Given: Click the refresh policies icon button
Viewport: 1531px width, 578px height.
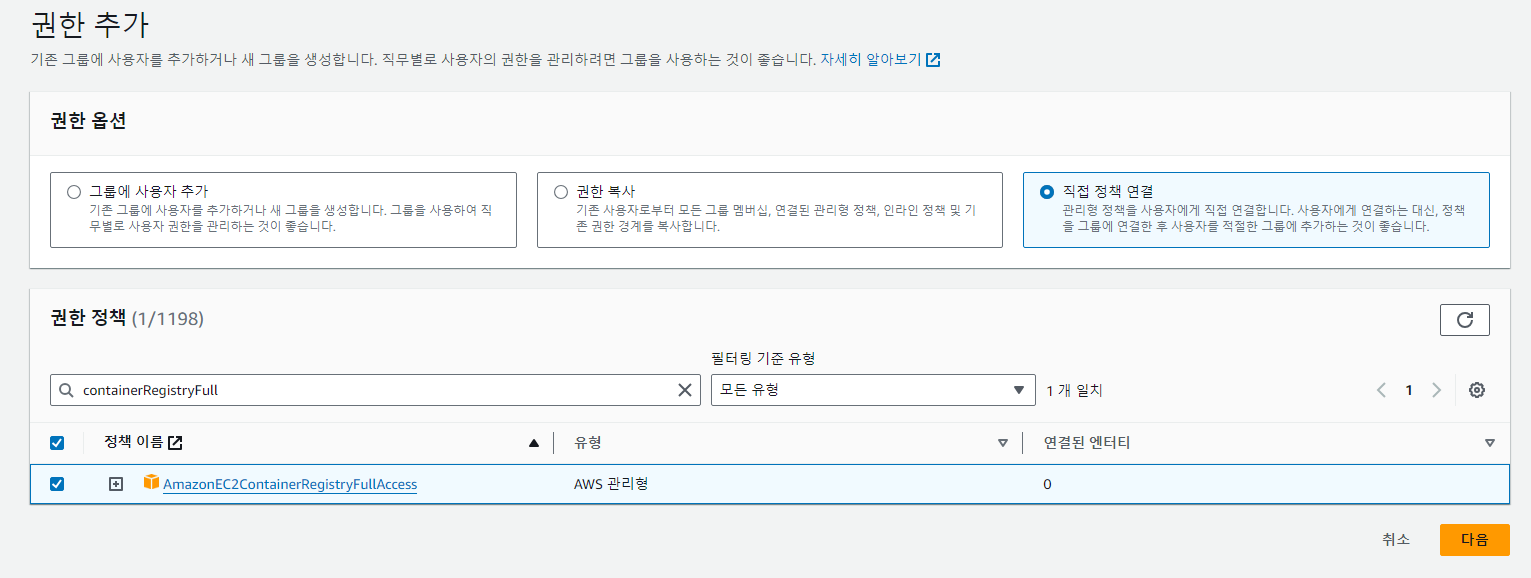Looking at the screenshot, I should 1464,320.
